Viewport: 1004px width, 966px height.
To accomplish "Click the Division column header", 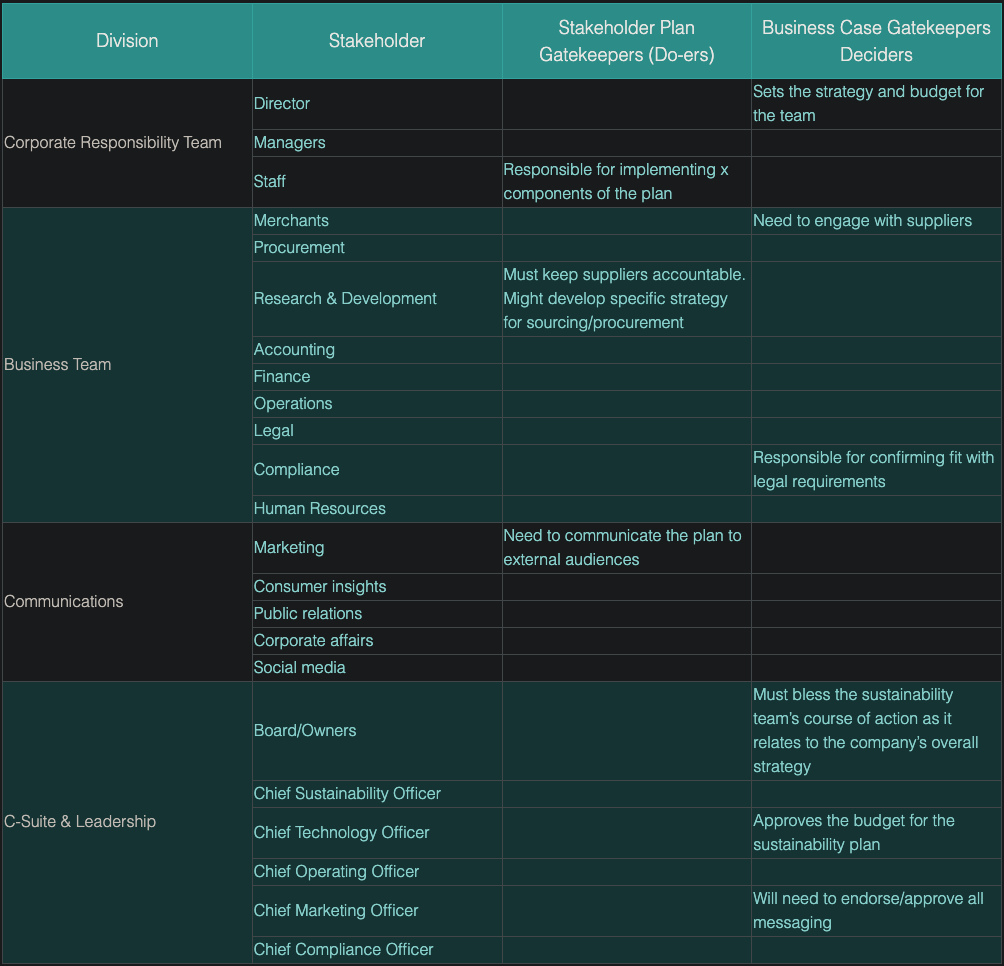I will click(127, 41).
